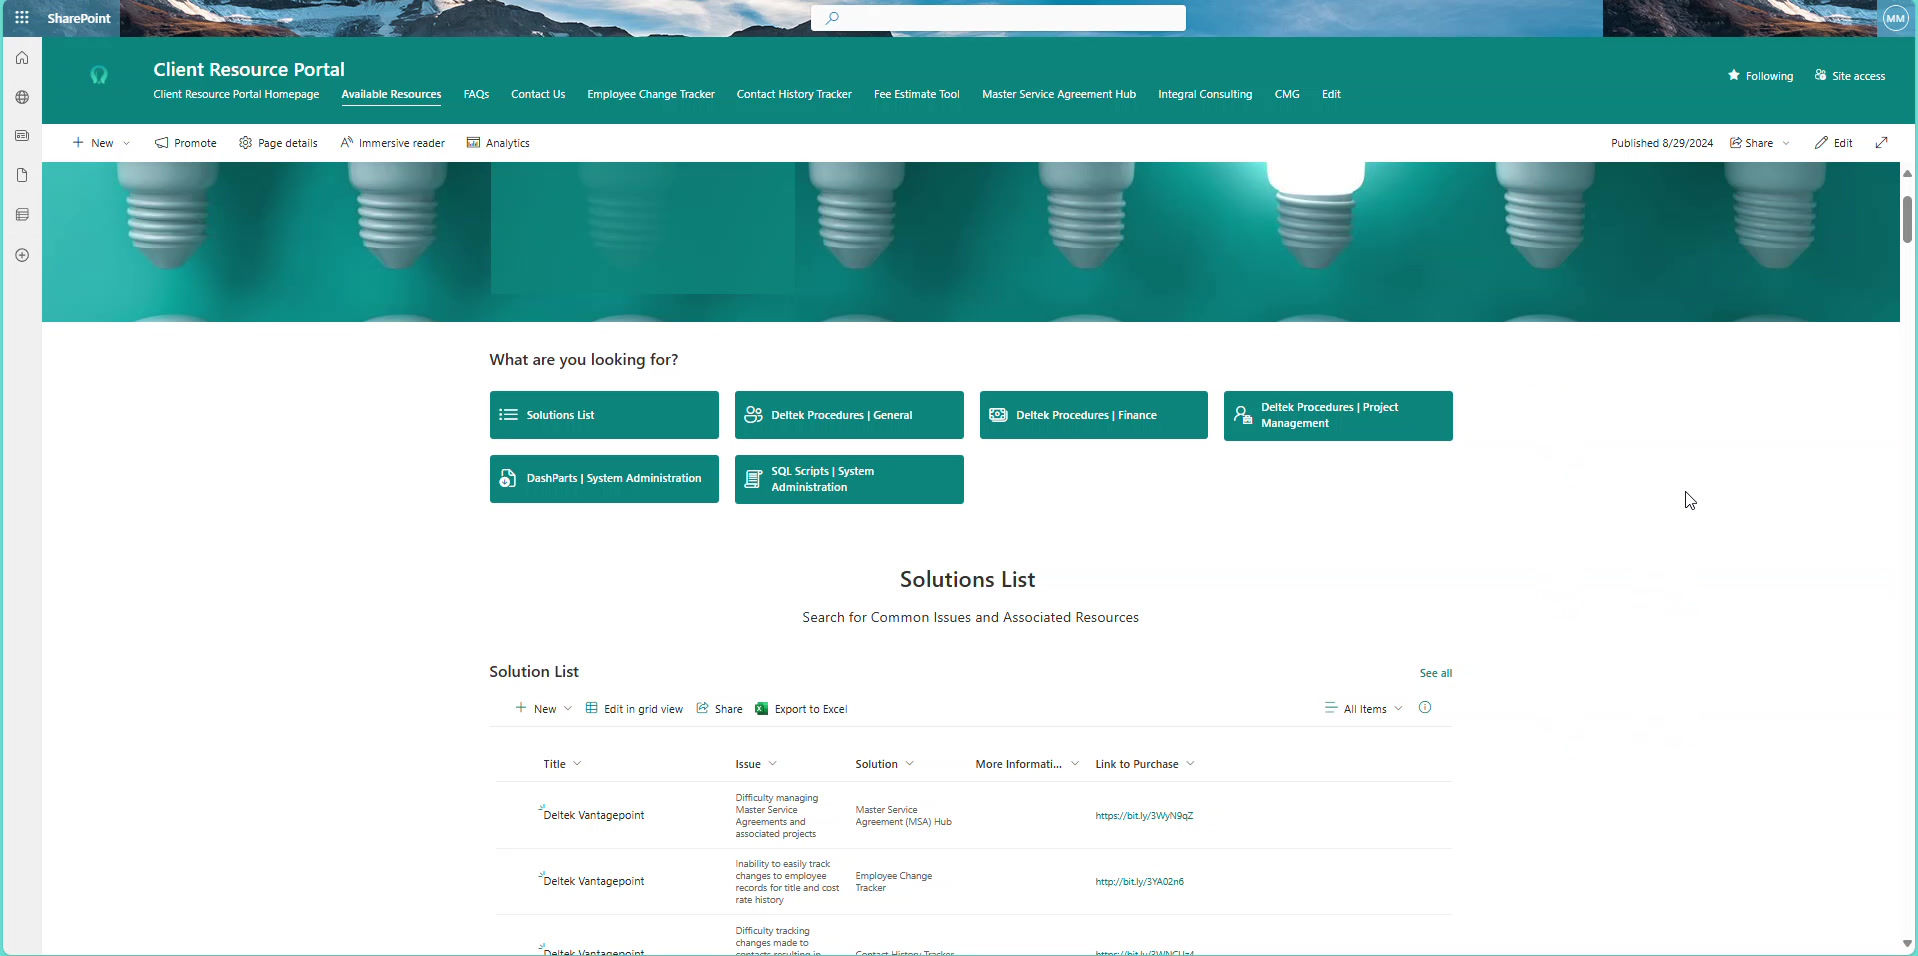Click the Solution List share icon

point(702,708)
